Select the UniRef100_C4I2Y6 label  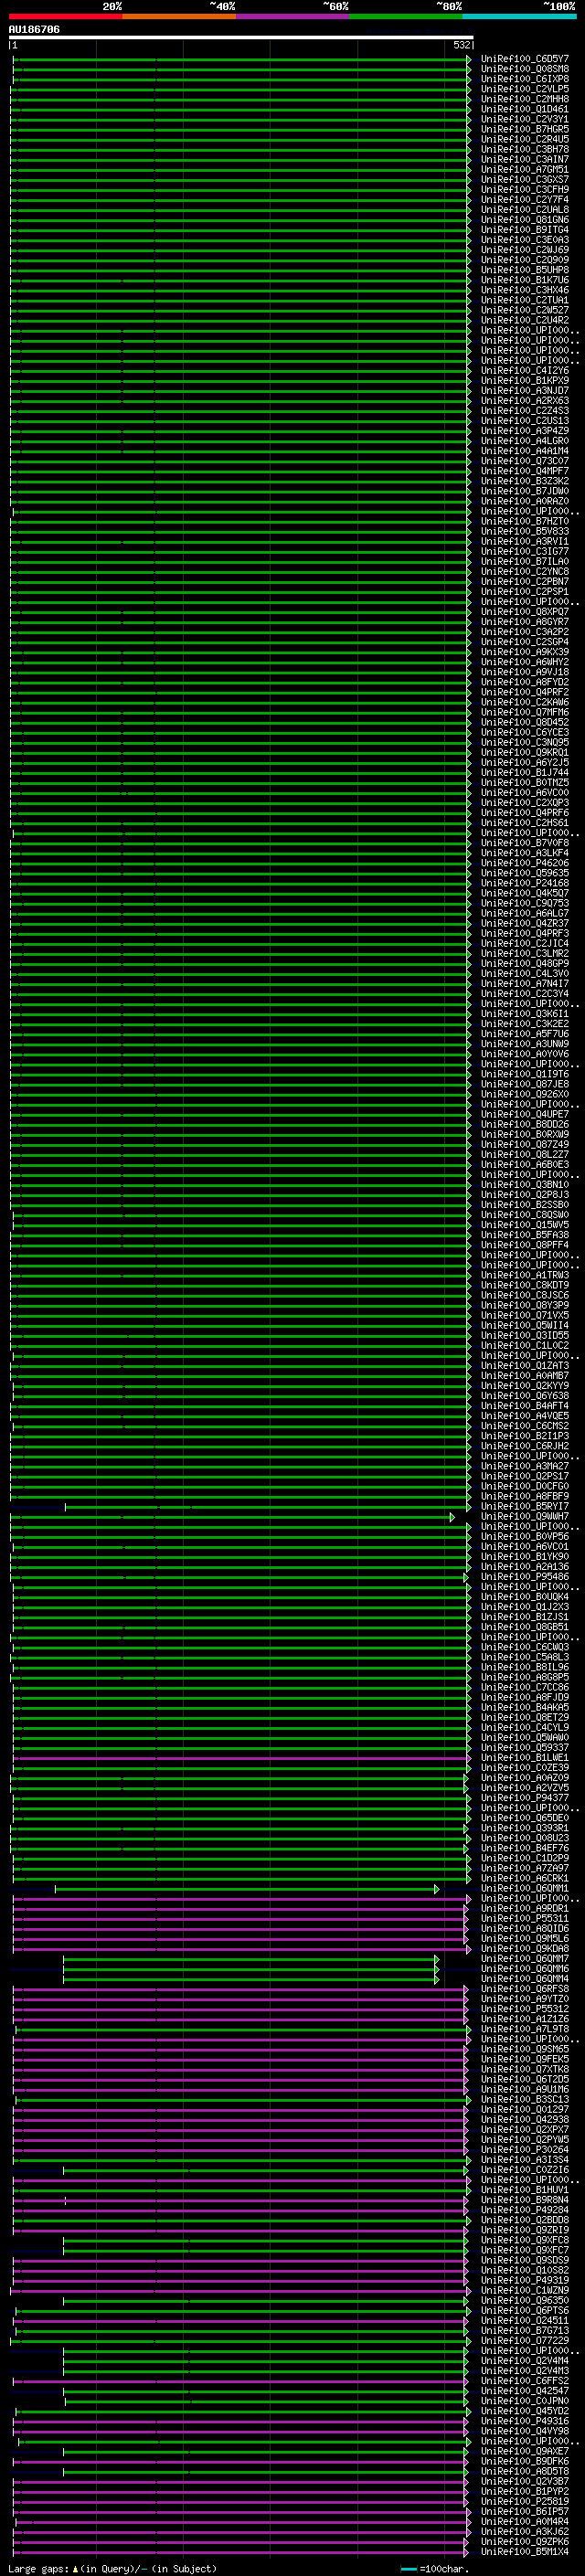(525, 371)
